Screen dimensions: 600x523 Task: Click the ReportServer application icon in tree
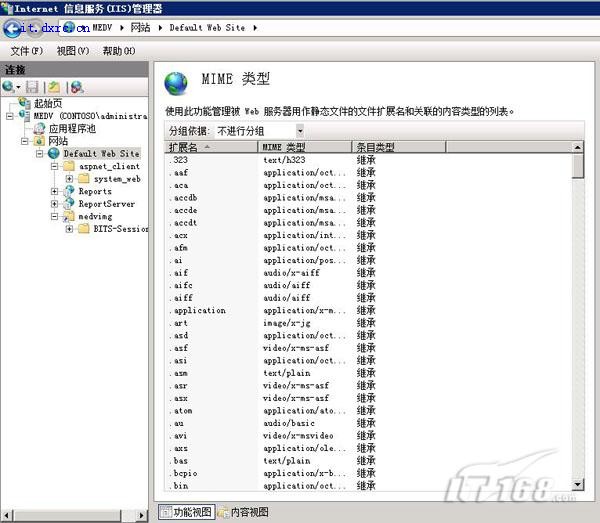pyautogui.click(x=69, y=204)
